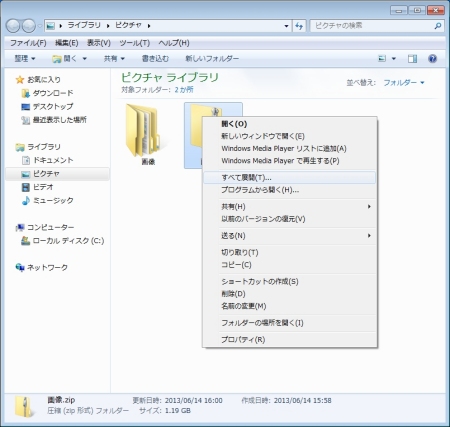Choose プロパティ(R) from context menu
The height and width of the screenshot is (427, 450).
pyautogui.click(x=289, y=340)
